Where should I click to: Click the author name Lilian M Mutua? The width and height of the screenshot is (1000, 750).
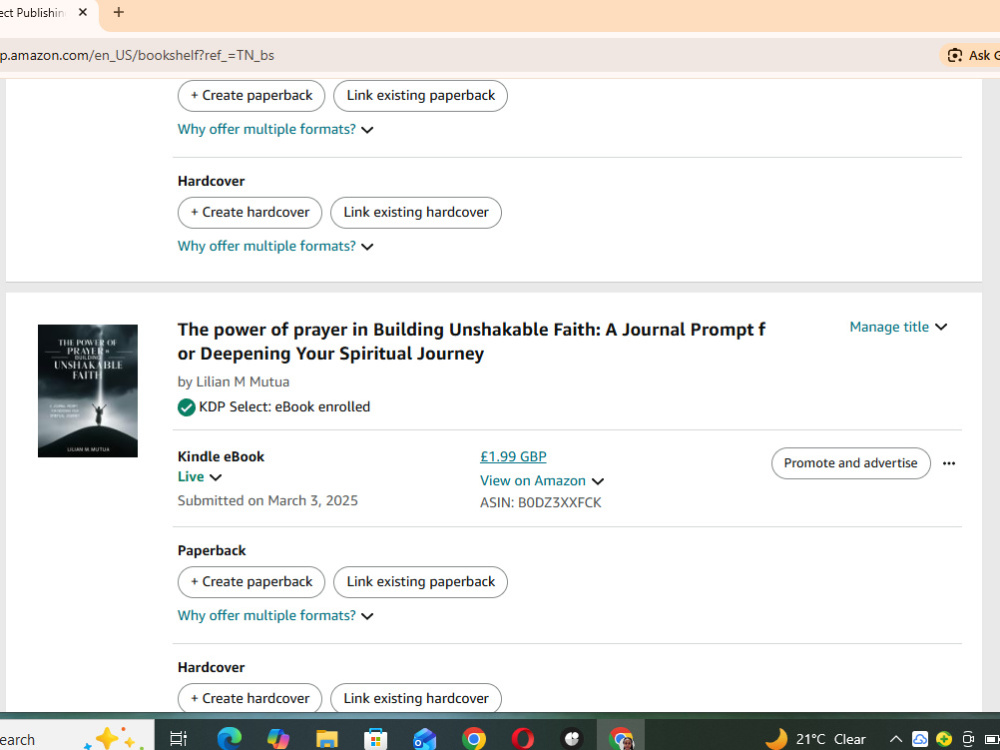242,382
